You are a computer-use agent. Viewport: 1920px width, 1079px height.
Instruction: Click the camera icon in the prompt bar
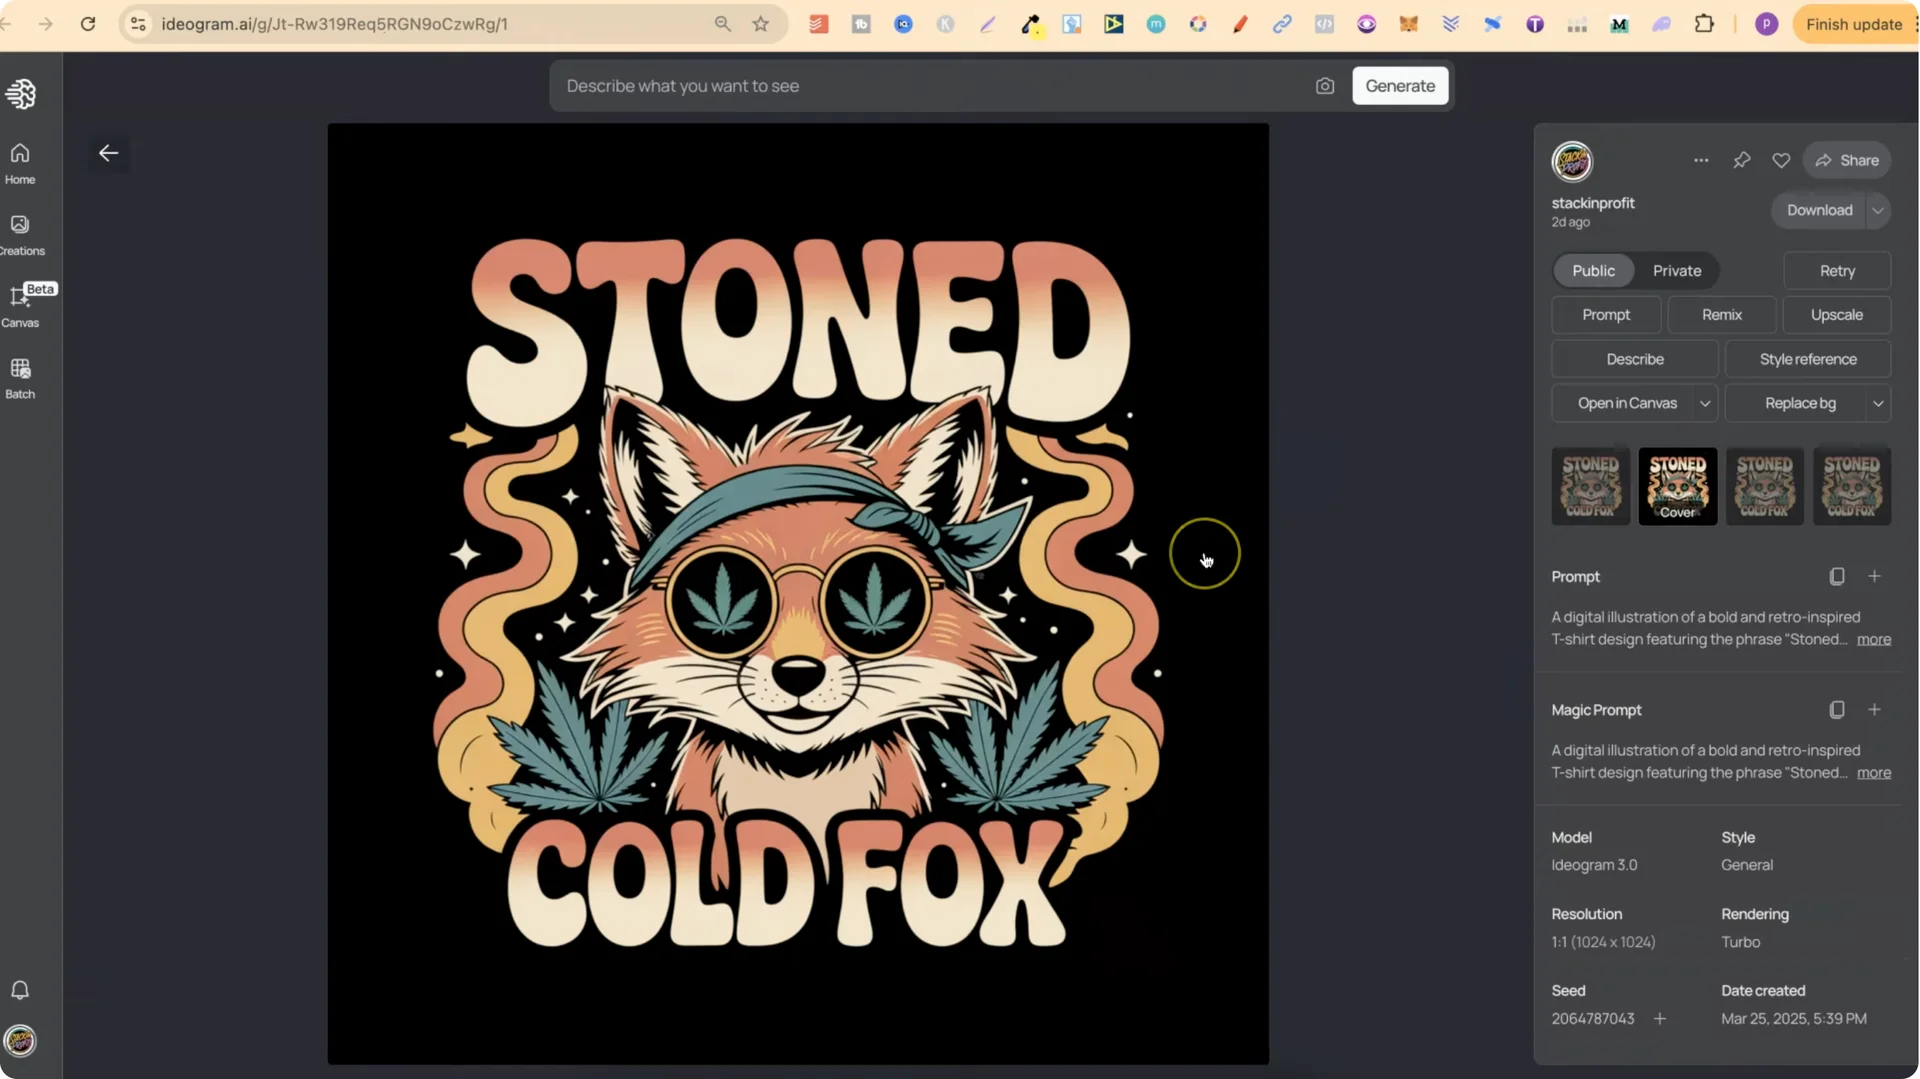1324,86
